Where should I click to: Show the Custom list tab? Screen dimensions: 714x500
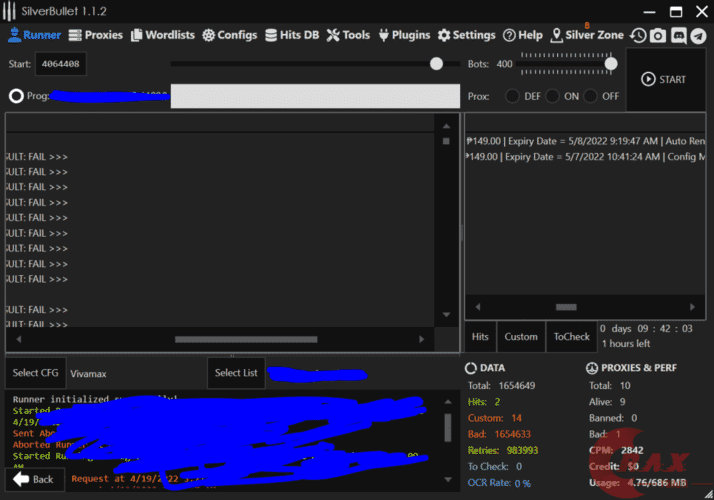(521, 337)
